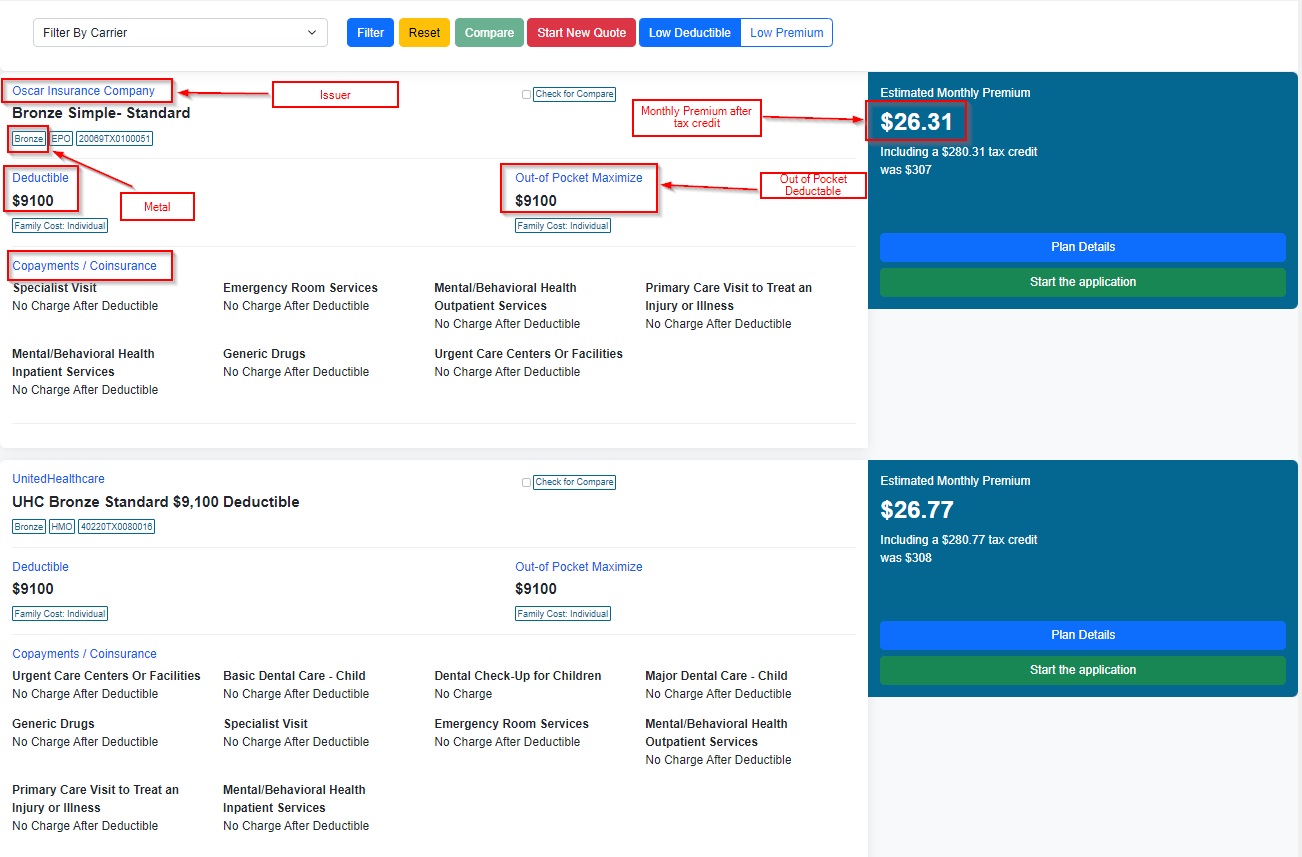Click the Deductible heading in UnitedHealthcare plan
The image size is (1302, 857).
pos(40,567)
